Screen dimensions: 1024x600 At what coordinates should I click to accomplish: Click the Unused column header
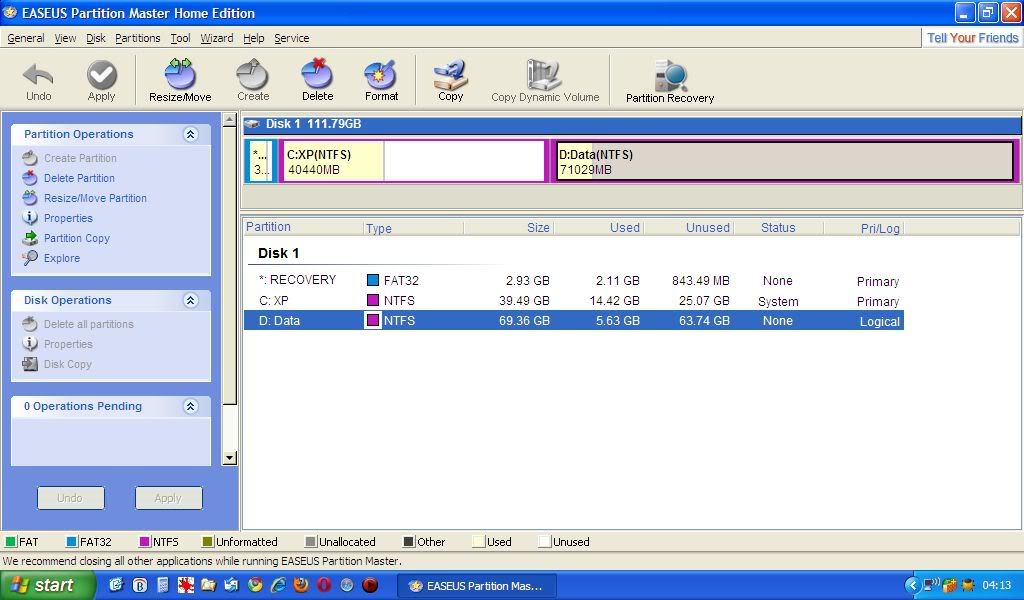click(689, 227)
